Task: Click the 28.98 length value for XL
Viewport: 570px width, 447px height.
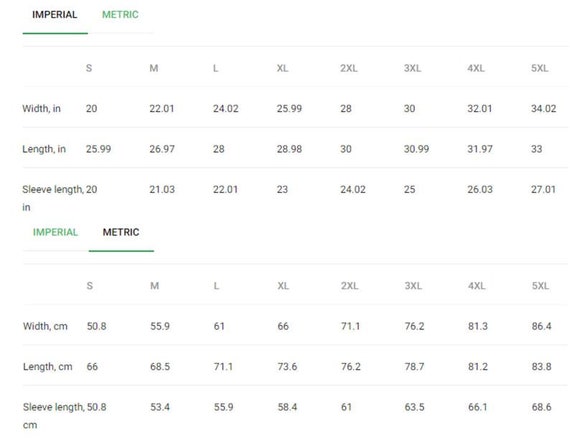Action: point(289,149)
